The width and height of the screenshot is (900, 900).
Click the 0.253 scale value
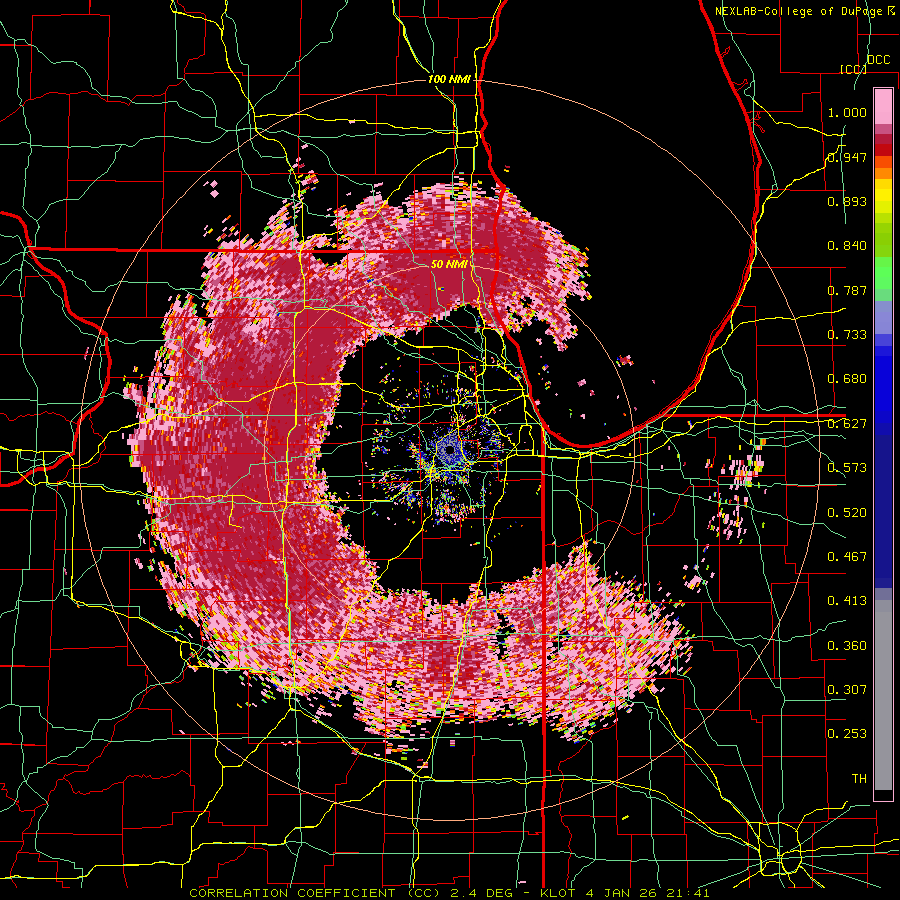pos(847,734)
